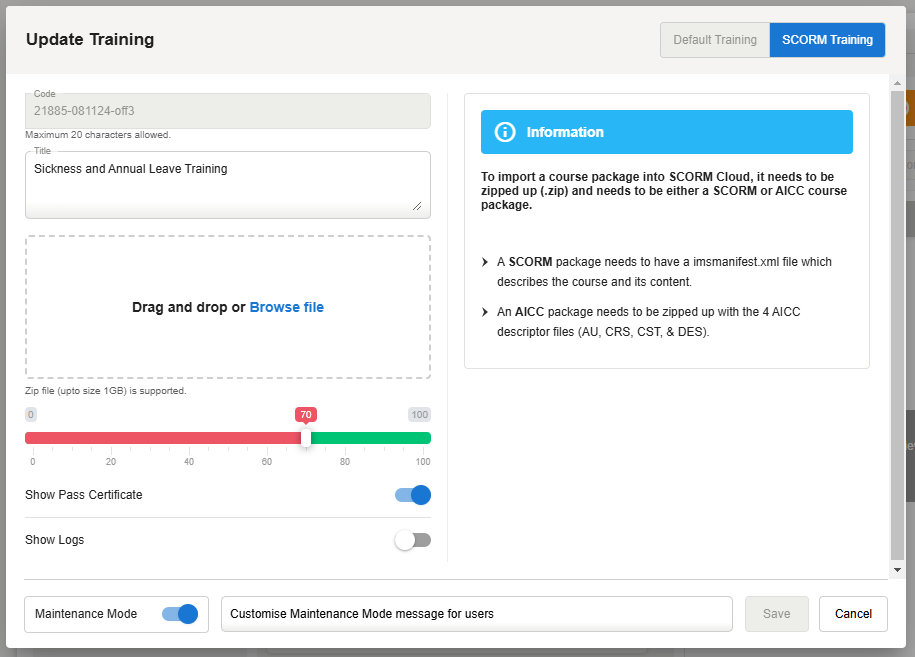The height and width of the screenshot is (657, 915).
Task: Click the chevron beside AICC package bullet
Action: tap(485, 312)
